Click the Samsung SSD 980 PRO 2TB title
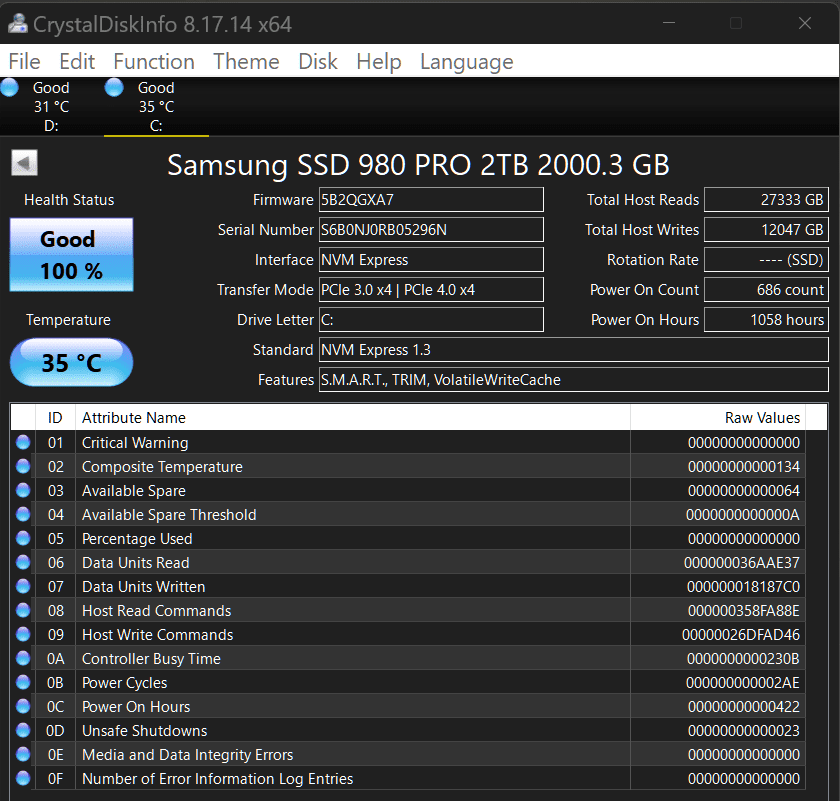 coord(418,164)
